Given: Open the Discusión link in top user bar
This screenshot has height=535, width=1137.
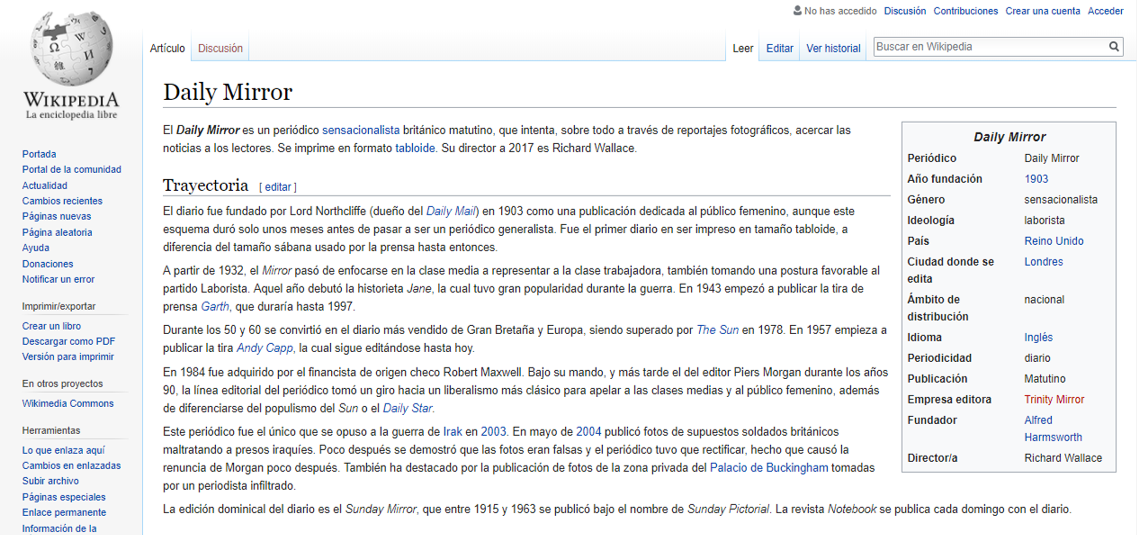Looking at the screenshot, I should (905, 11).
